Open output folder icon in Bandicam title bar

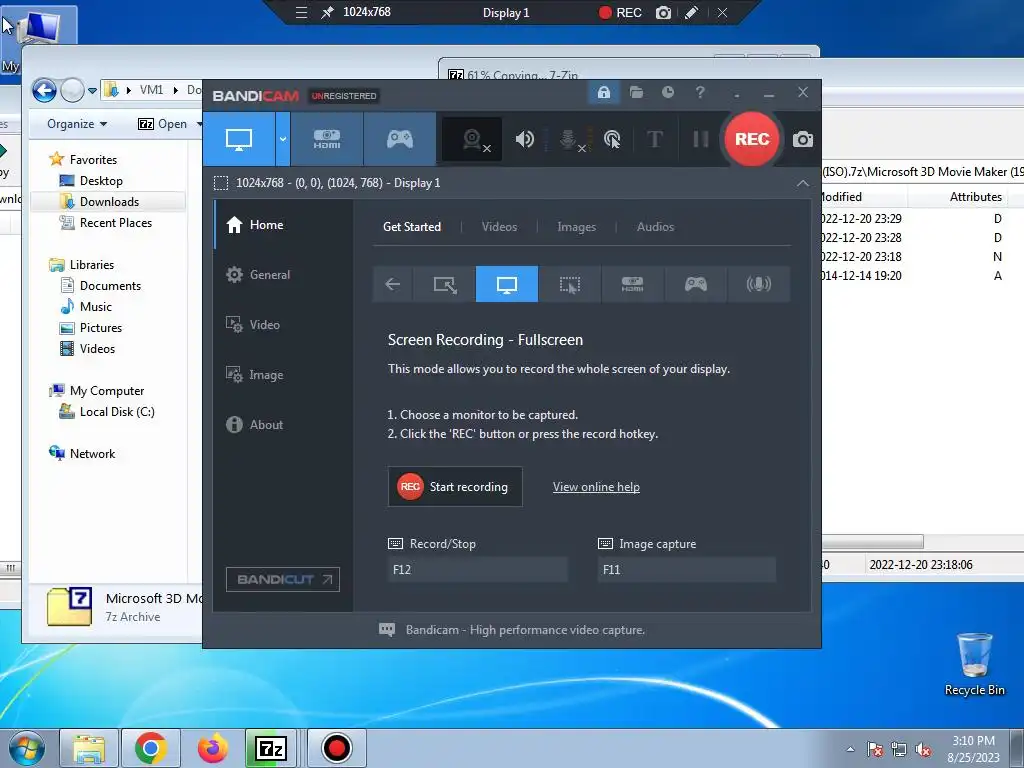pyautogui.click(x=636, y=93)
